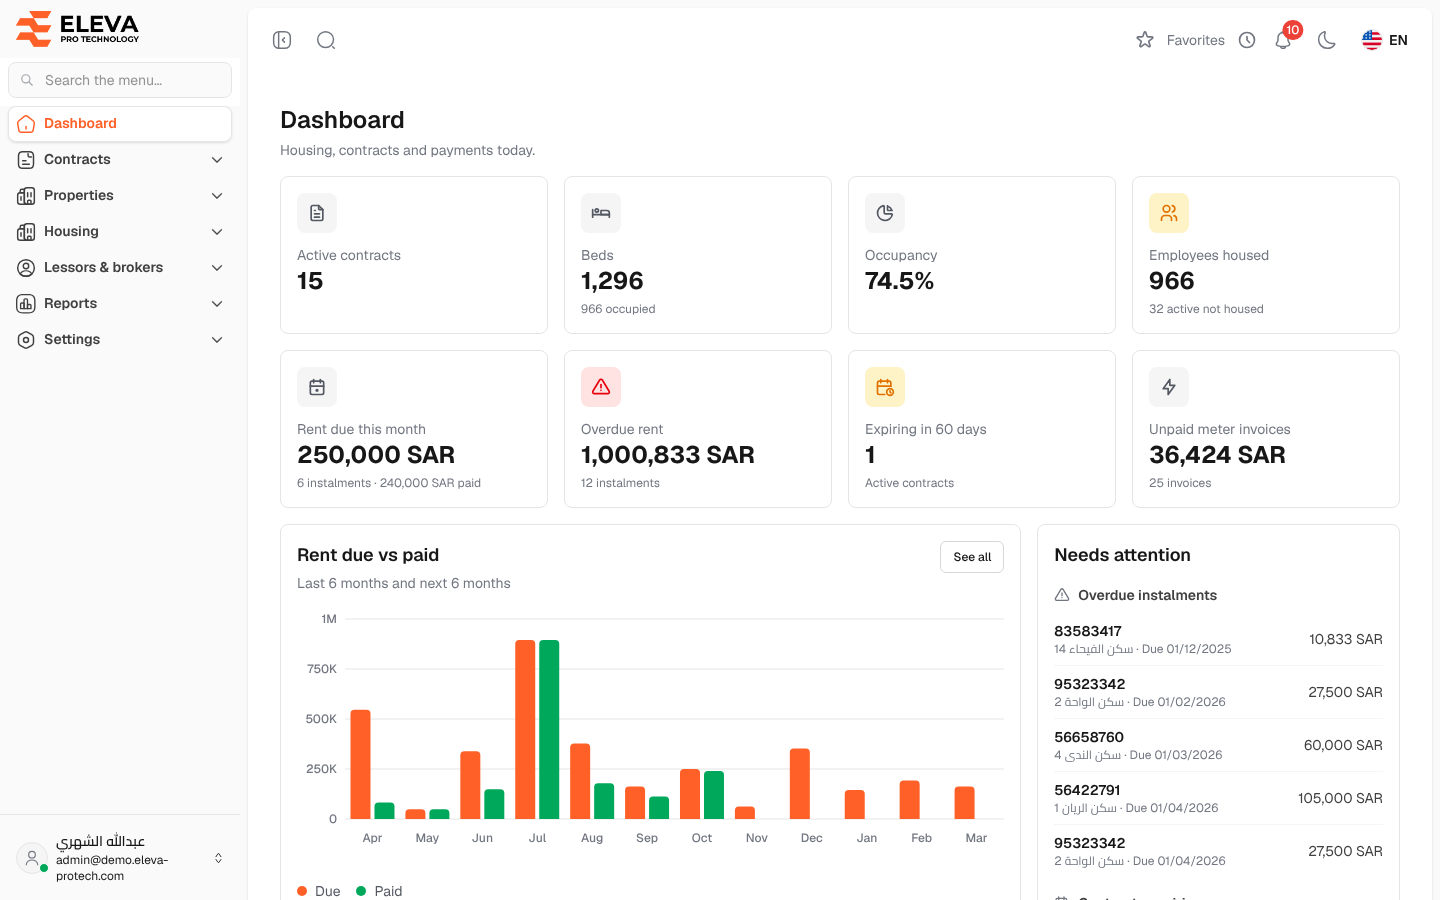
Task: Expand the Reports chevron
Action: 217,304
